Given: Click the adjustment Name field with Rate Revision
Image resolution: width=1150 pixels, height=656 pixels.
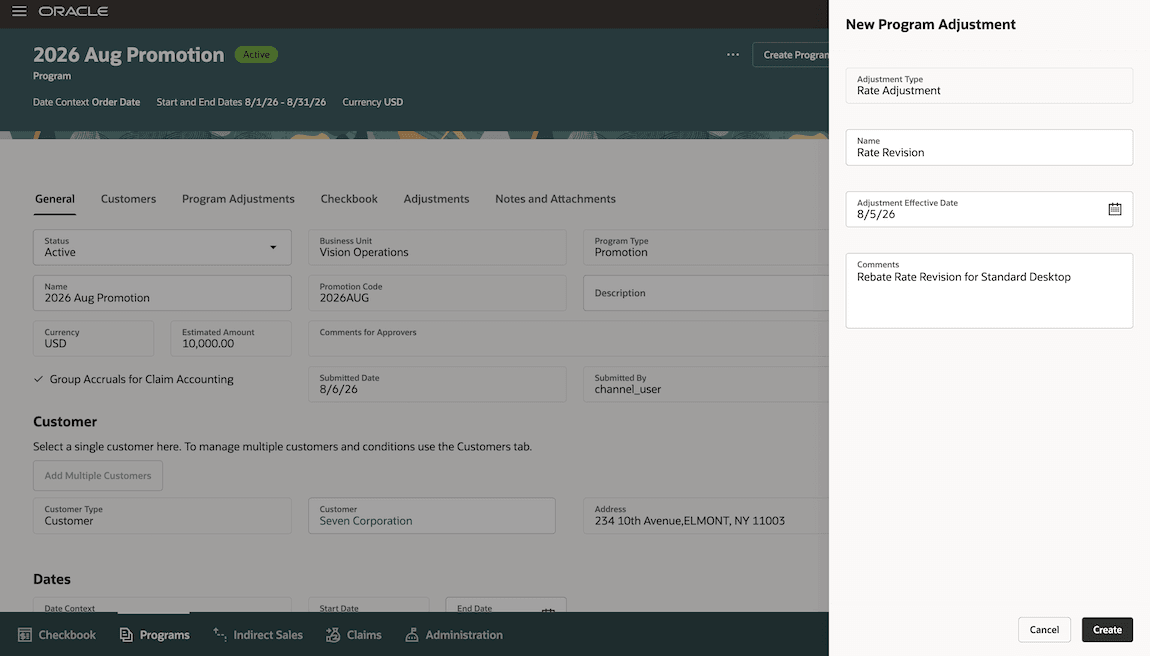Looking at the screenshot, I should tap(989, 147).
